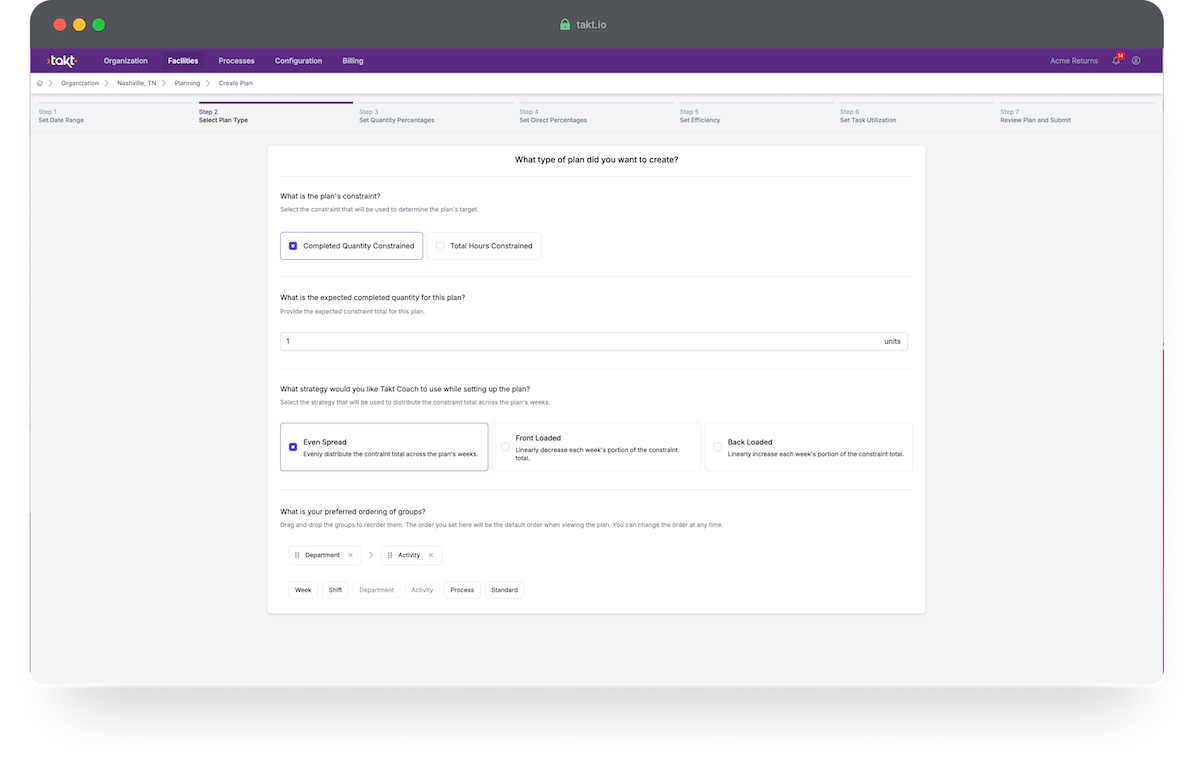Click the Step 2 progress bar
The width and height of the screenshot is (1200, 771).
pyautogui.click(x=275, y=103)
